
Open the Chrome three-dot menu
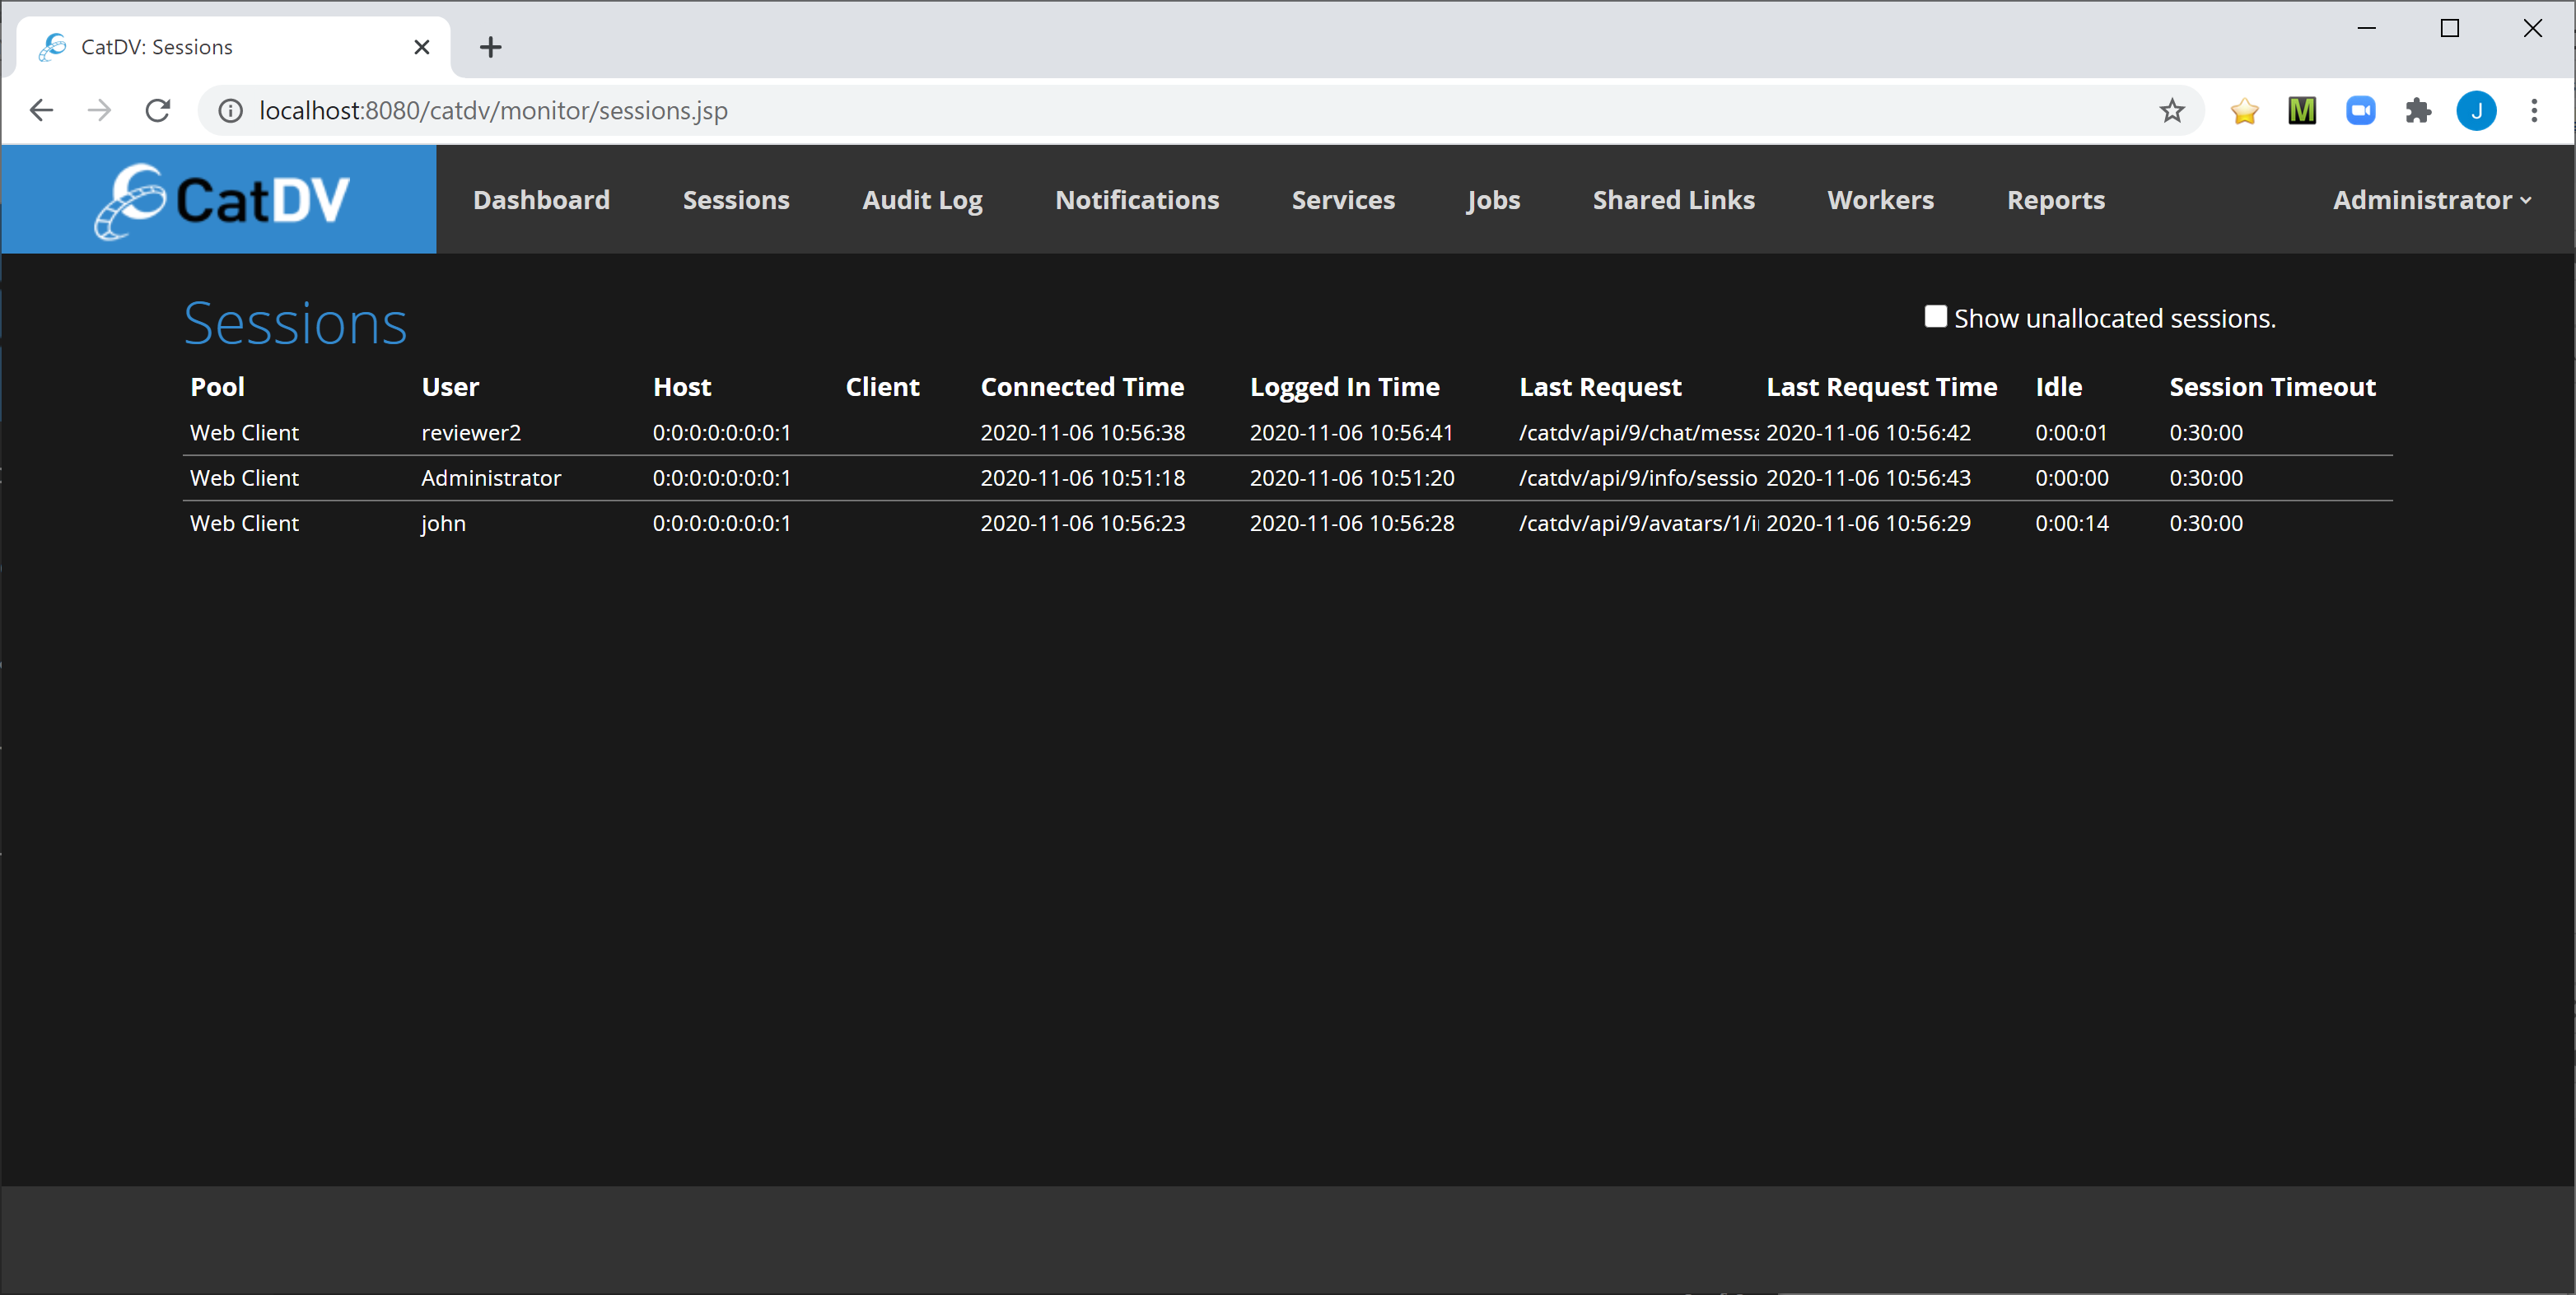click(2534, 110)
